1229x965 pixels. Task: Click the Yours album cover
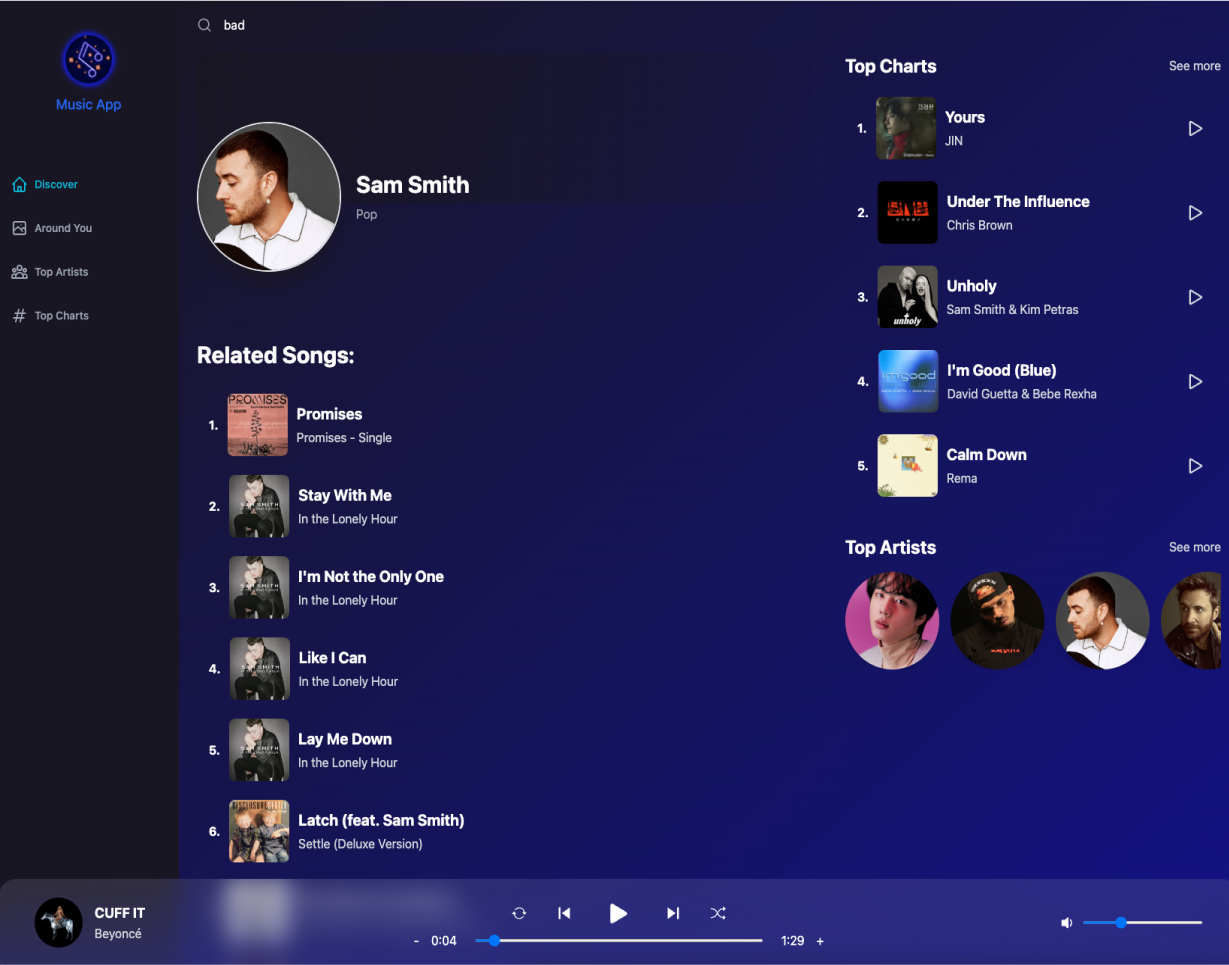pos(906,128)
